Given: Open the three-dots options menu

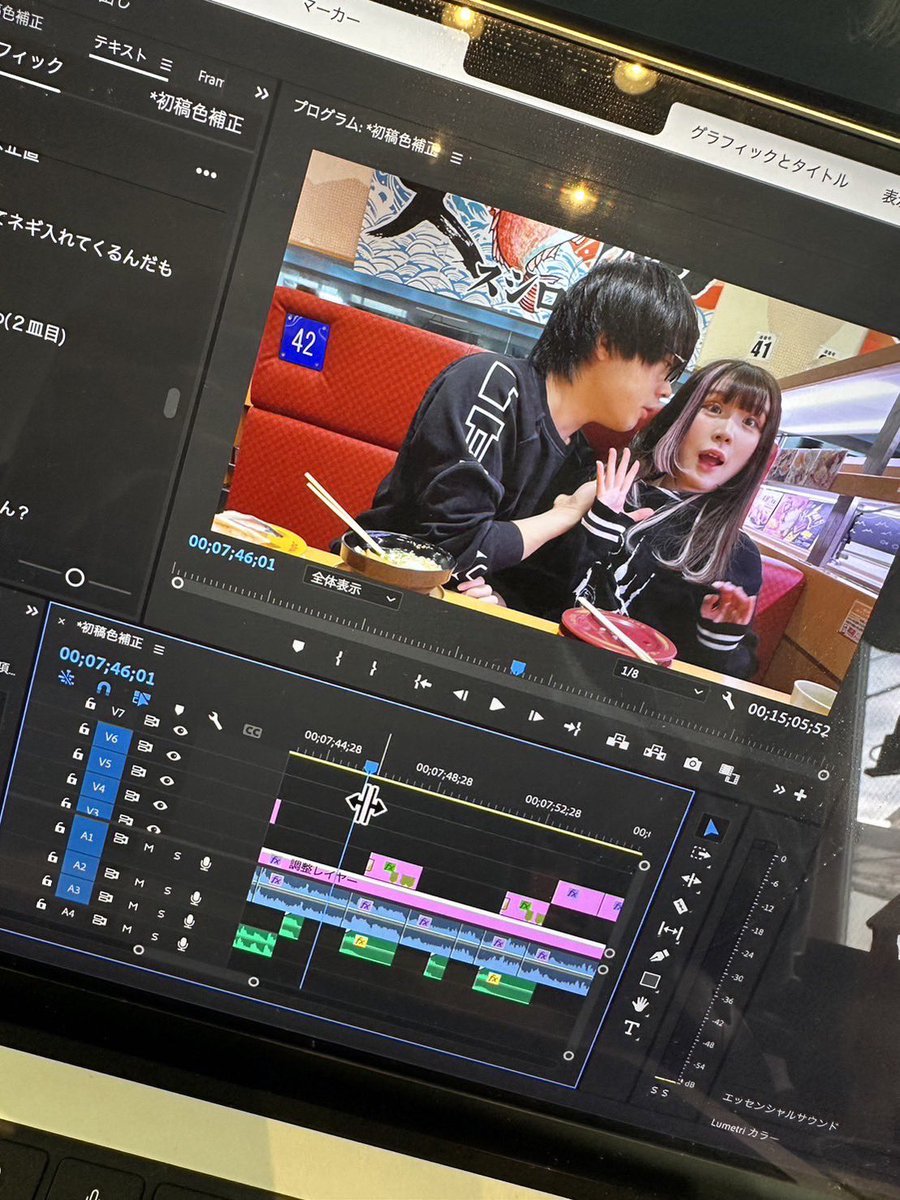Looking at the screenshot, I should tap(206, 173).
